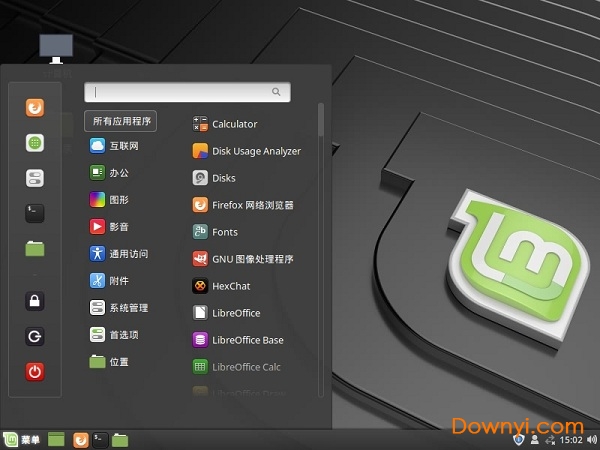The width and height of the screenshot is (600, 450).
Task: Open the 影音 category
Action: pos(110,227)
